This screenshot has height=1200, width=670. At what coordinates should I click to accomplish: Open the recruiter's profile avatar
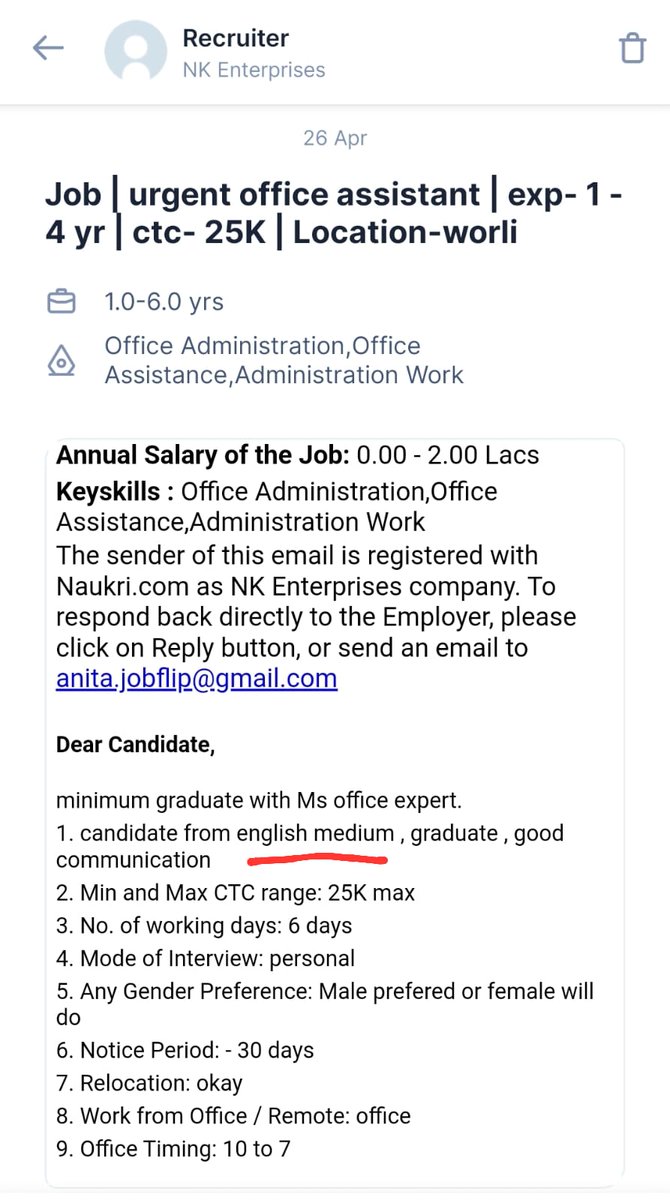click(x=135, y=51)
